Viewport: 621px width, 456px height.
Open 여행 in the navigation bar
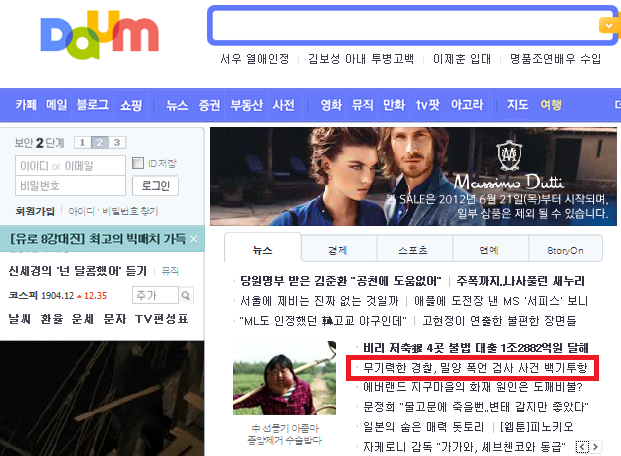click(x=551, y=105)
